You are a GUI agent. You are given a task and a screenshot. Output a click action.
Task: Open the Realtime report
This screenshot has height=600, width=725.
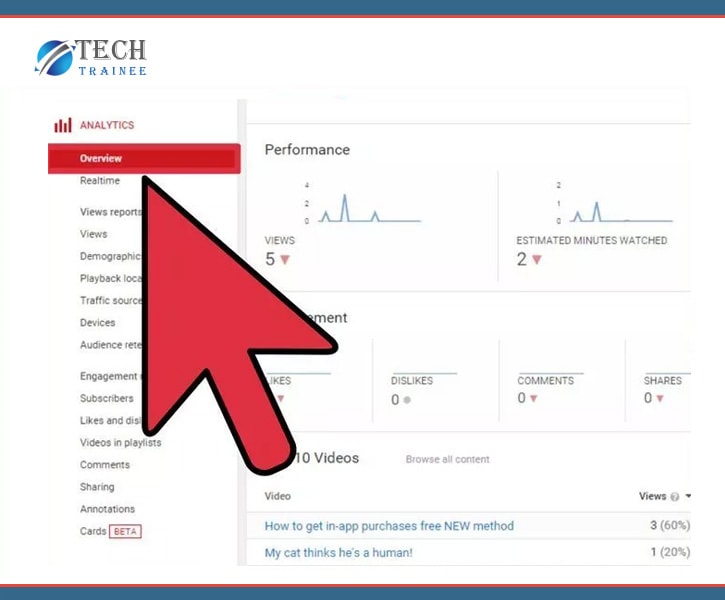100,181
